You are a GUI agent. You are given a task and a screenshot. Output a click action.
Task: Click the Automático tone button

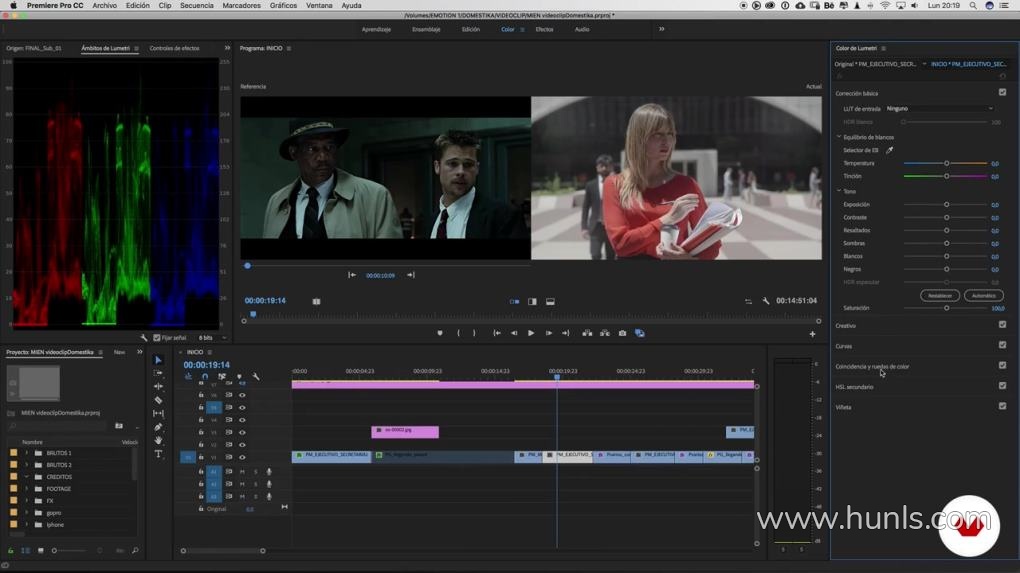(x=984, y=296)
